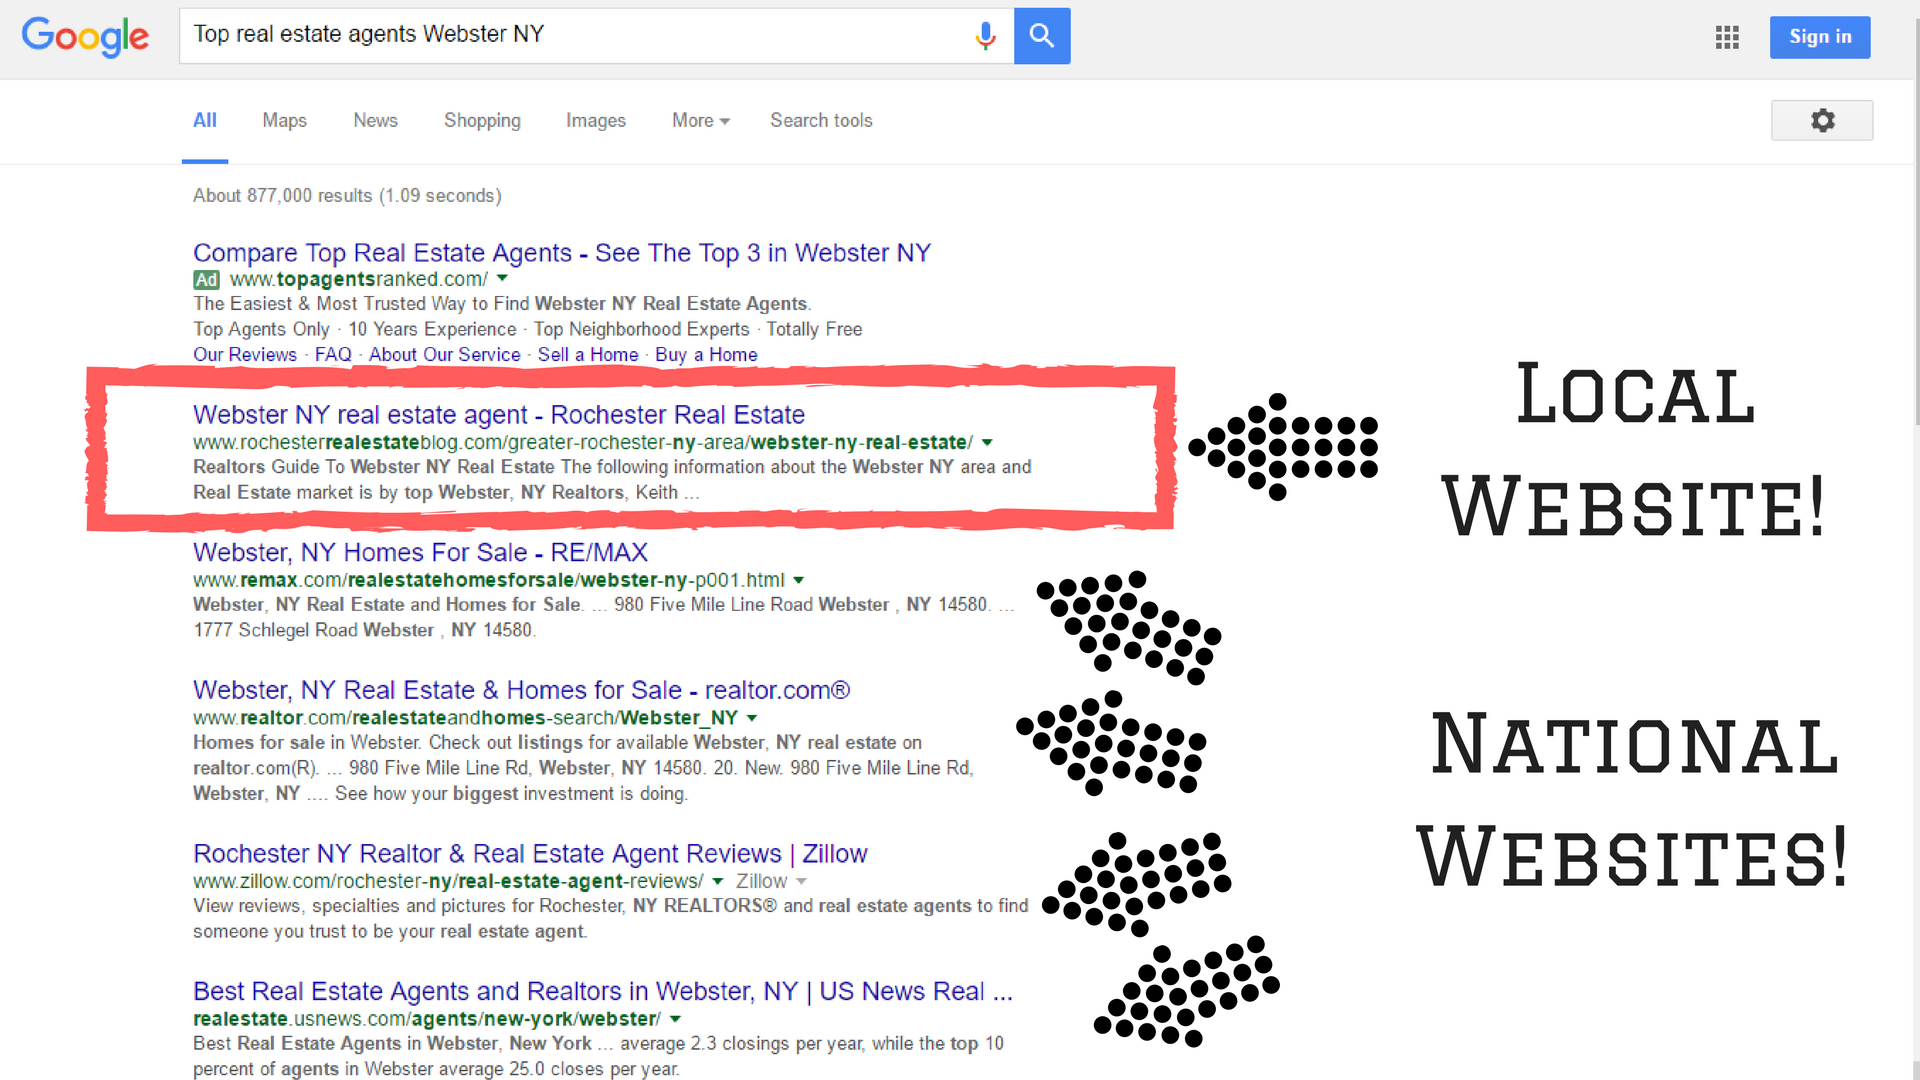This screenshot has width=1920, height=1080.
Task: Click the Google logo
Action: [85, 37]
